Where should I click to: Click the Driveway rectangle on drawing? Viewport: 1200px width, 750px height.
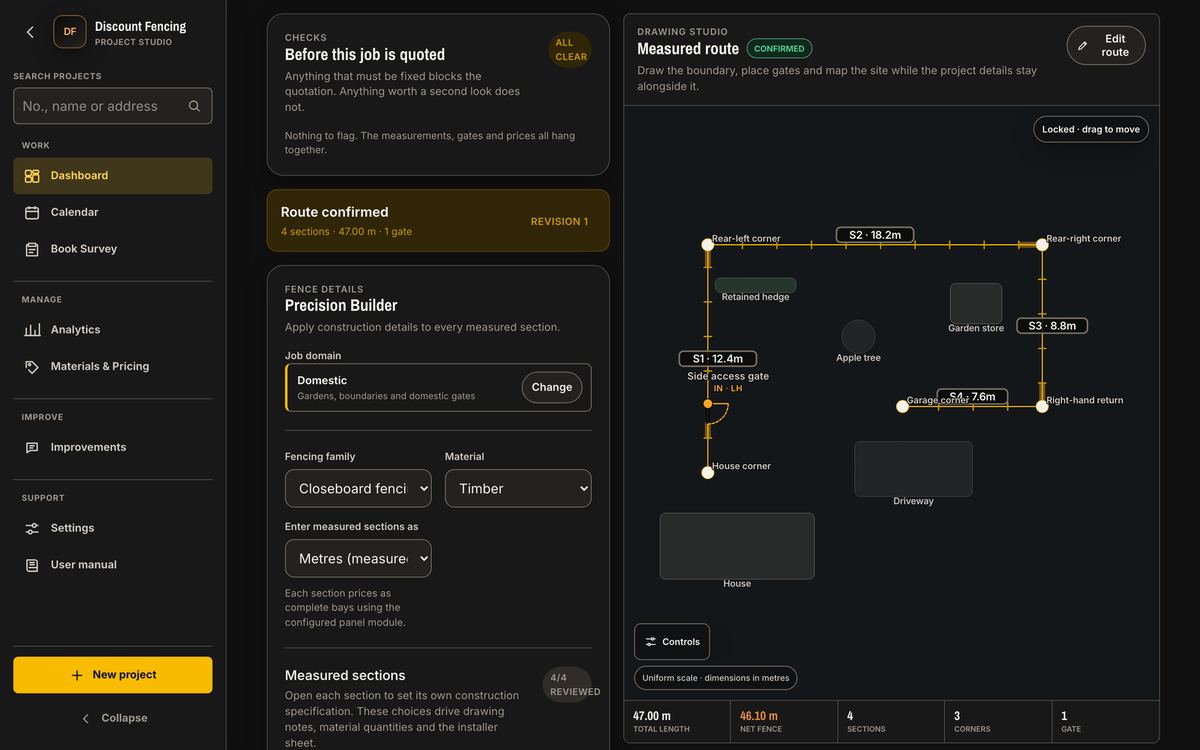pos(913,469)
